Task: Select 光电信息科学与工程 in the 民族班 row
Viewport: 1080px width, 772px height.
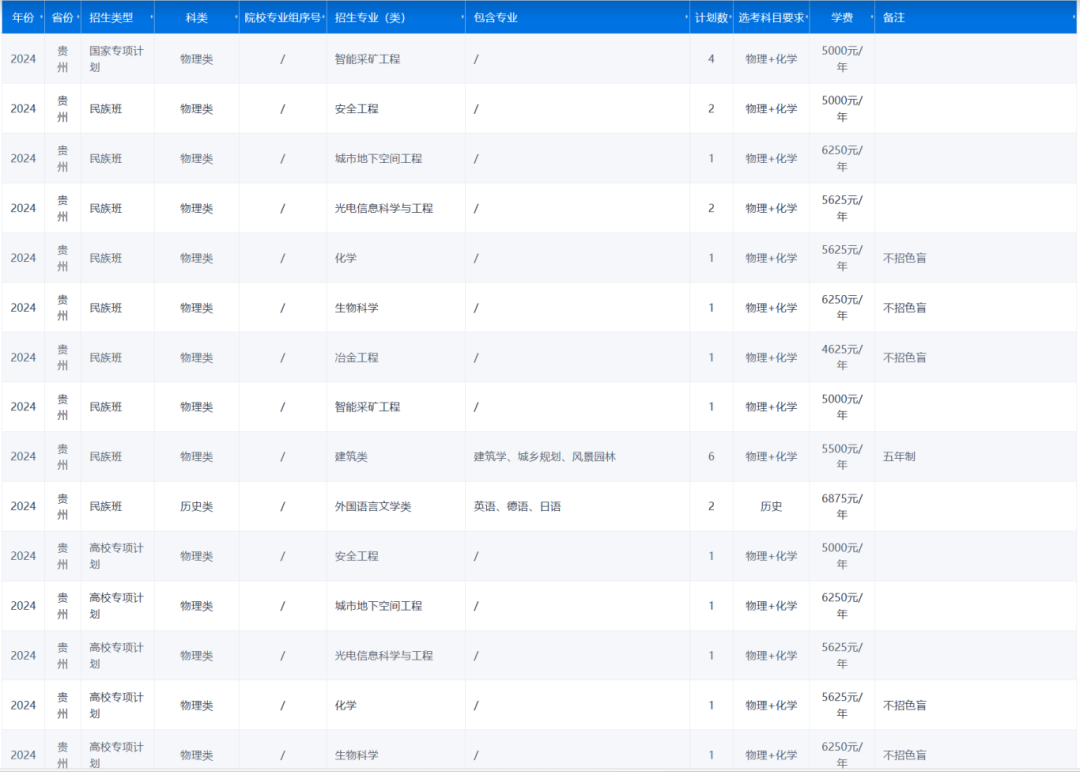Action: pos(384,208)
